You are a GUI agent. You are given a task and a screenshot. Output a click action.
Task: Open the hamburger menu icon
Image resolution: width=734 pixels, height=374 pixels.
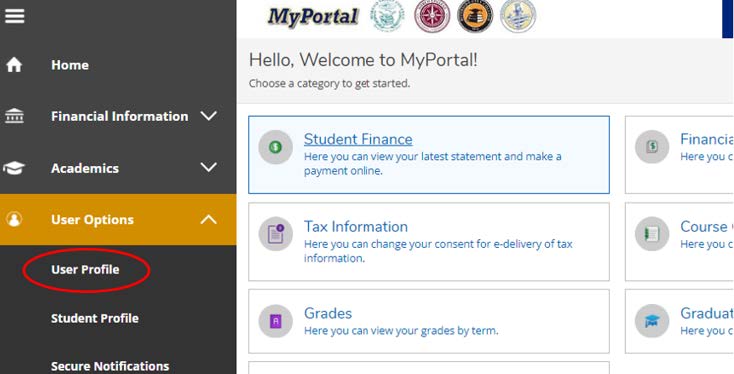click(15, 16)
